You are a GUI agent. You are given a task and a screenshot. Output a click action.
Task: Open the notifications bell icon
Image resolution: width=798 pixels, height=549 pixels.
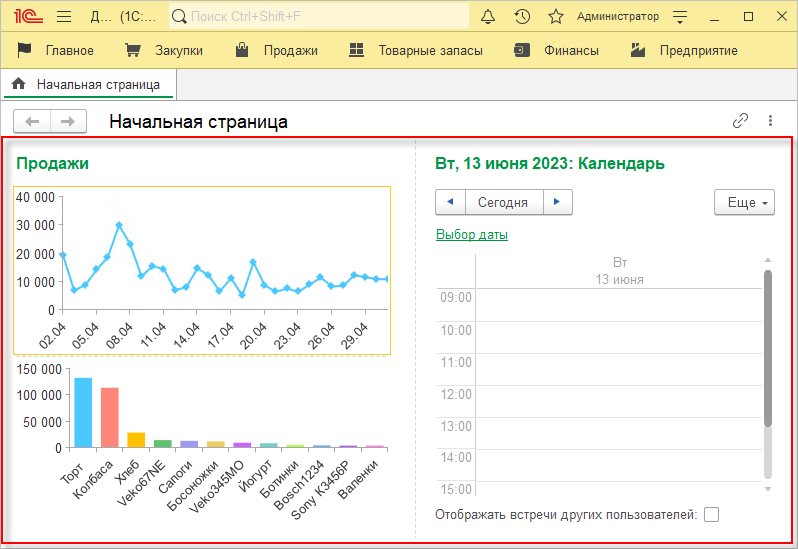pos(488,17)
